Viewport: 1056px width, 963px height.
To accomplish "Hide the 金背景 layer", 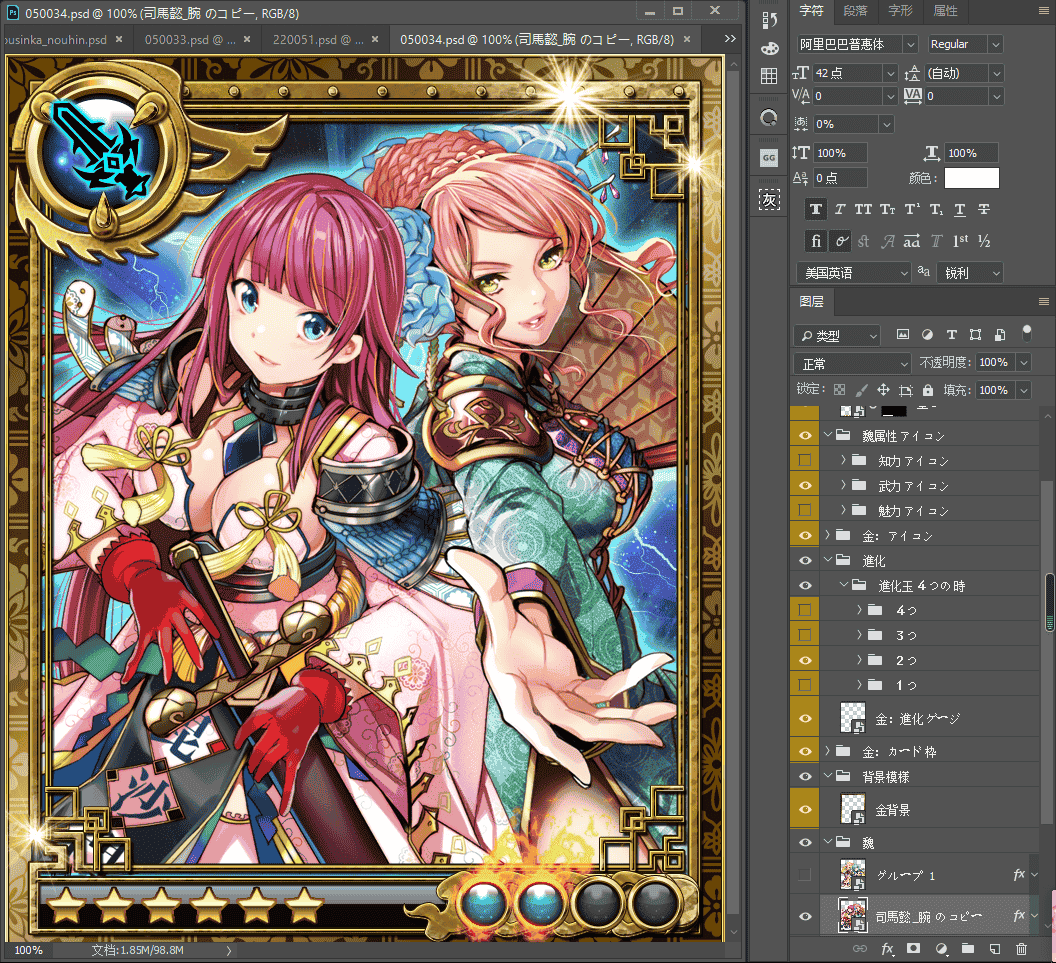I will (x=805, y=809).
